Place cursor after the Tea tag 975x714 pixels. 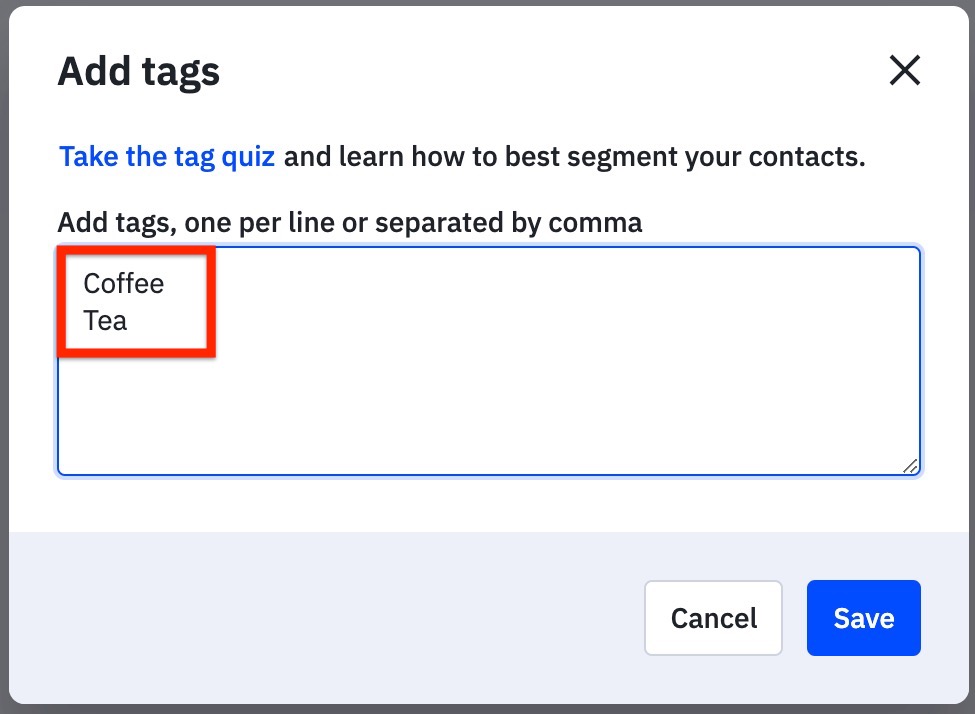(132, 320)
